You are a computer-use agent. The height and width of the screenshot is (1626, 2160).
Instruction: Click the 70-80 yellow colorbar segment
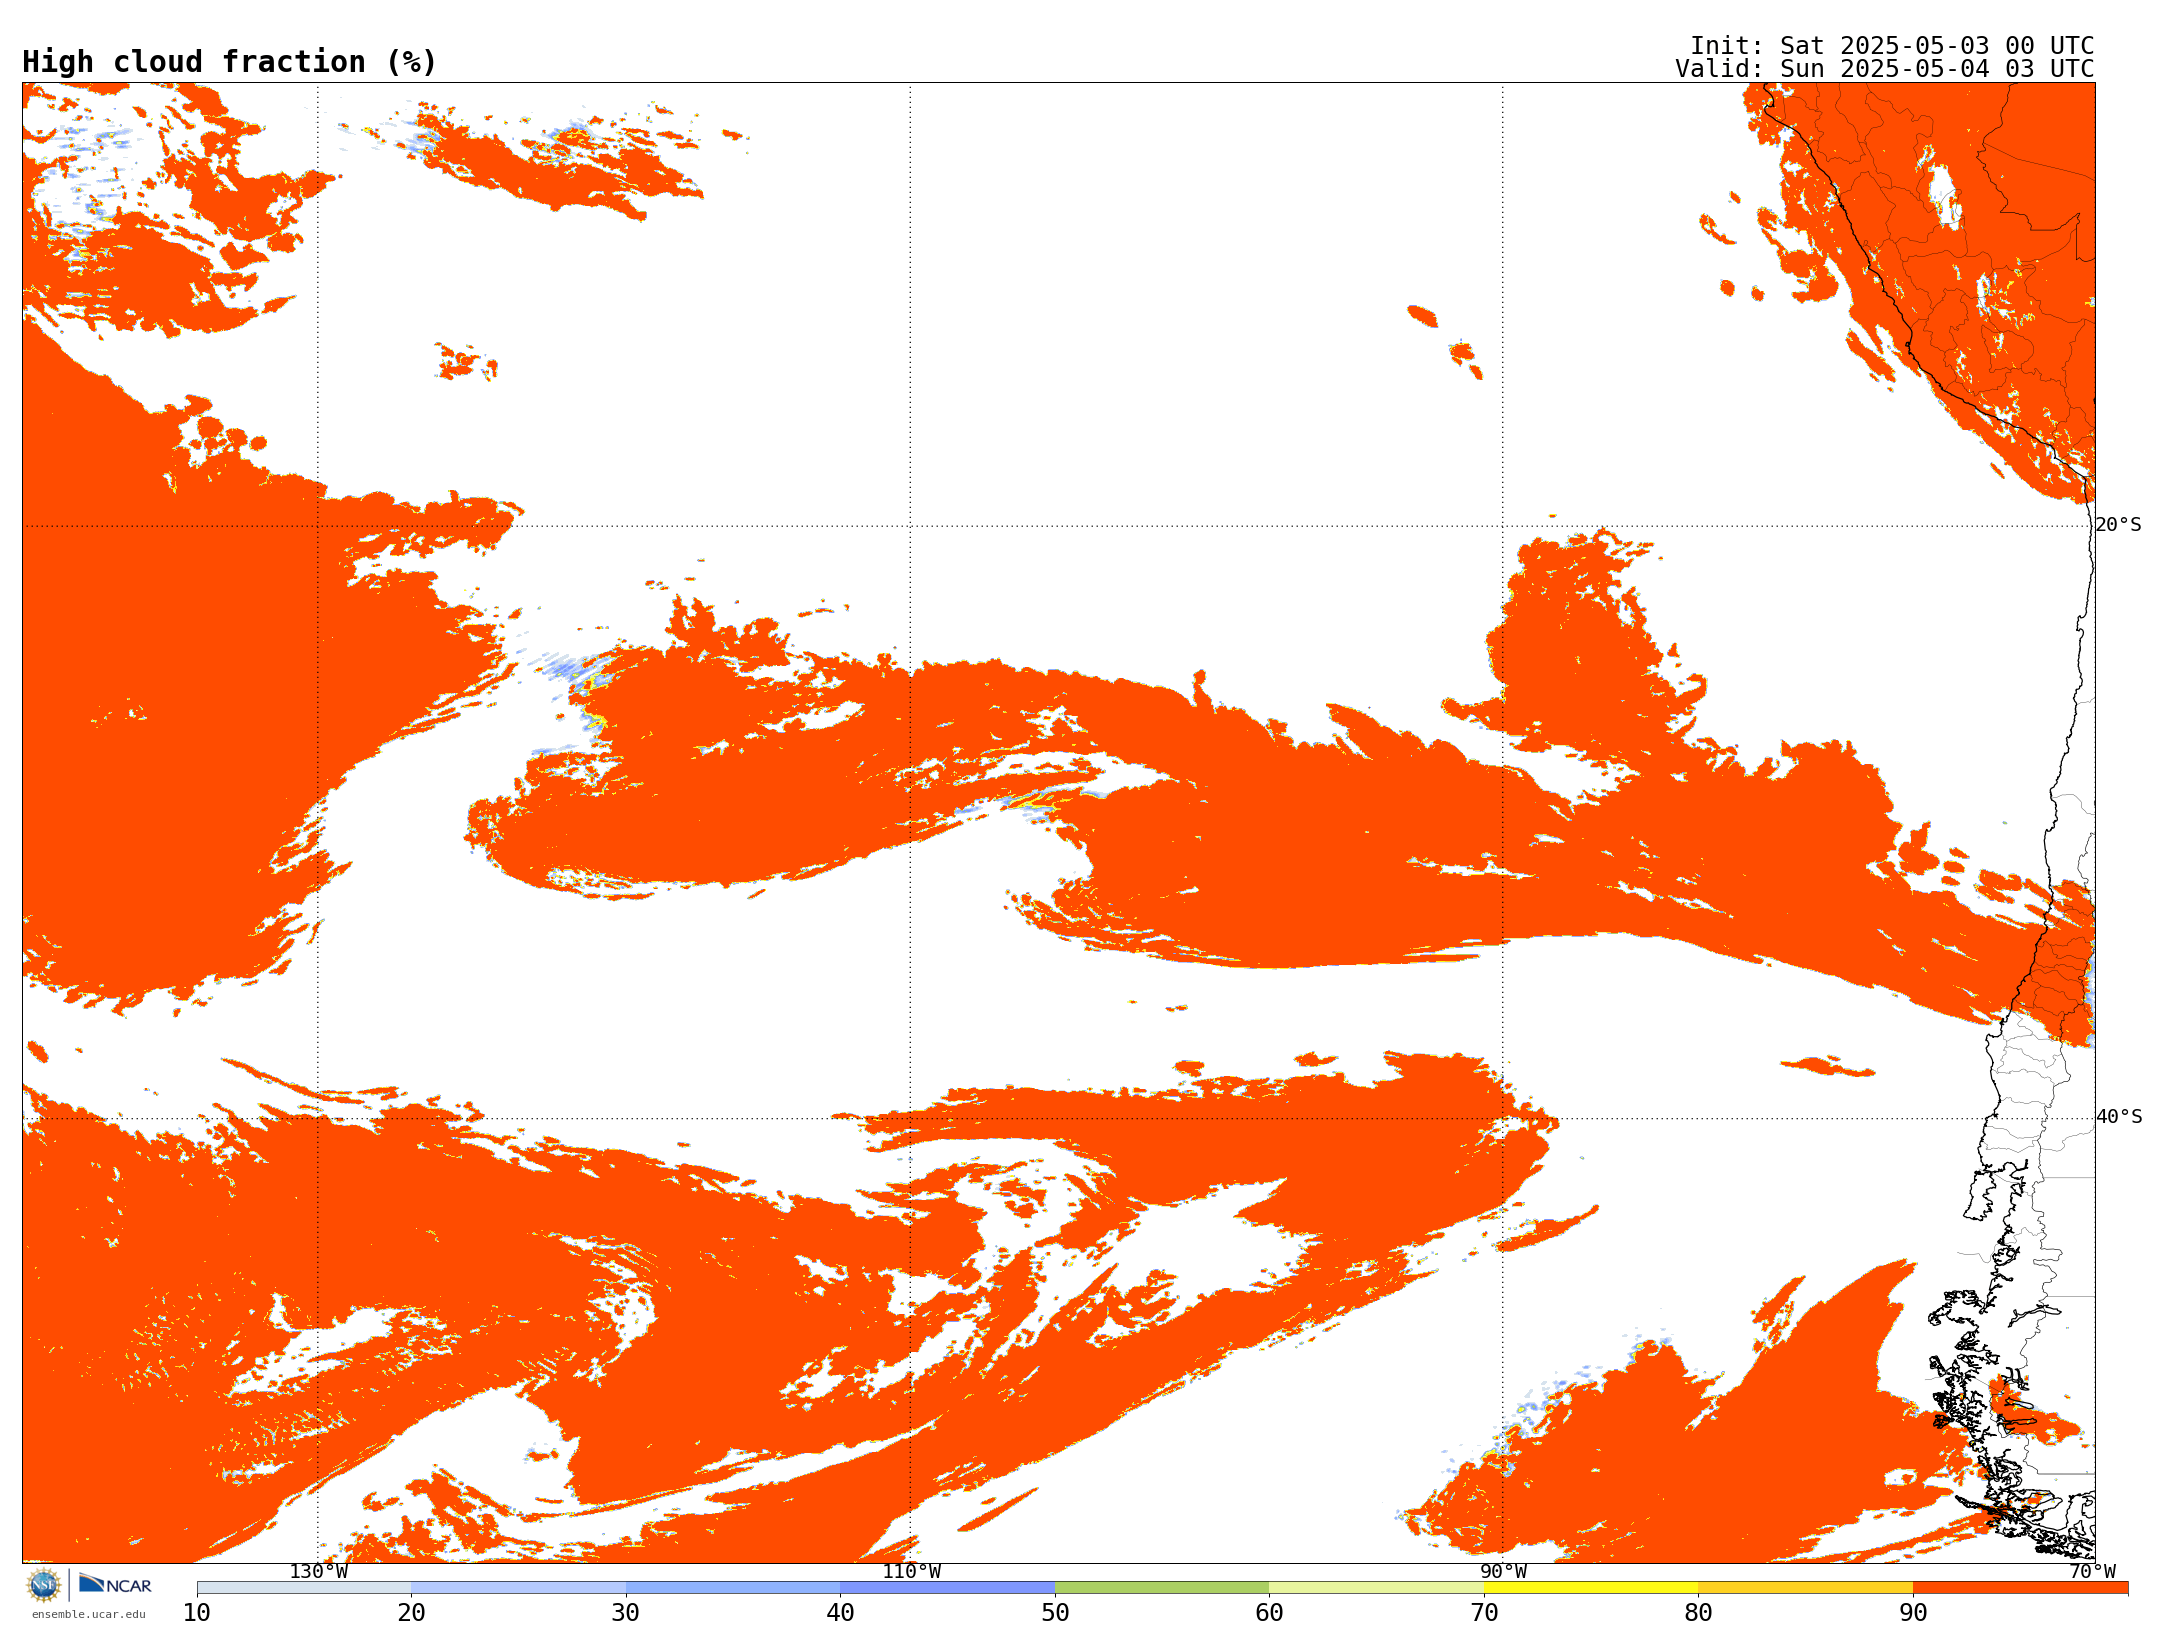[1591, 1588]
